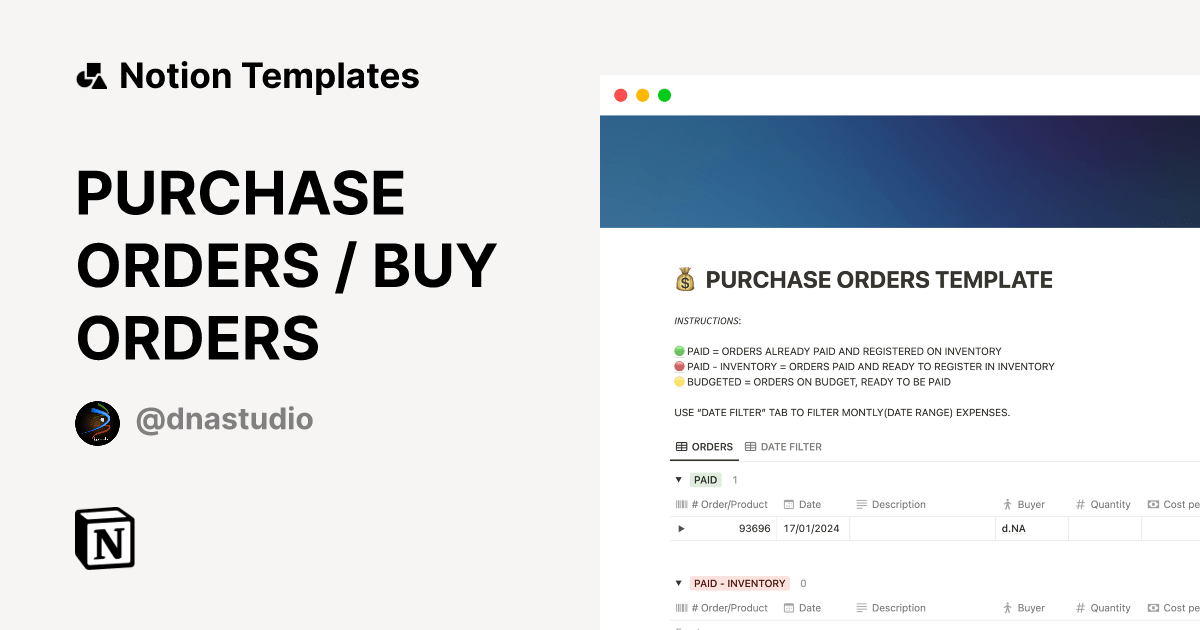This screenshot has width=1200, height=630.
Task: Click the barcode icon in PAID header
Action: [x=682, y=505]
